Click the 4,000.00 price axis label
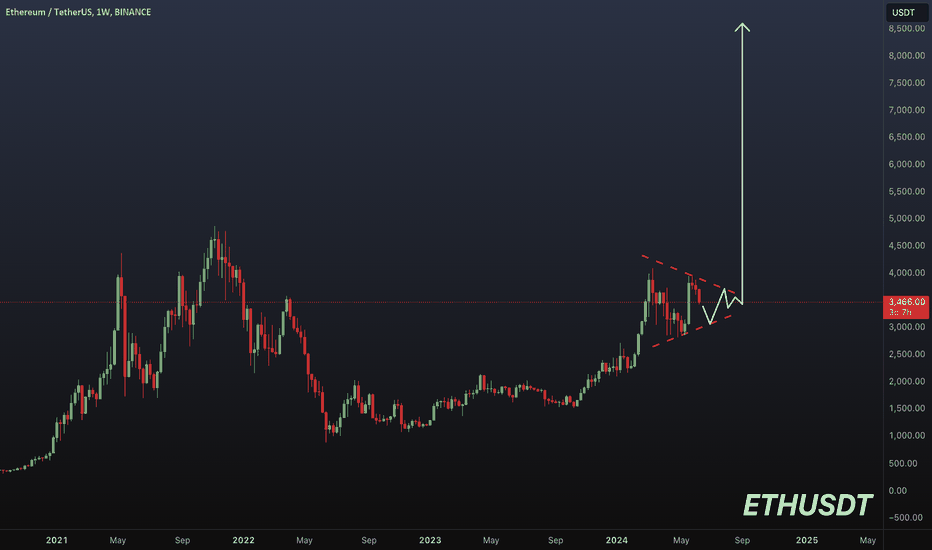 pos(906,273)
